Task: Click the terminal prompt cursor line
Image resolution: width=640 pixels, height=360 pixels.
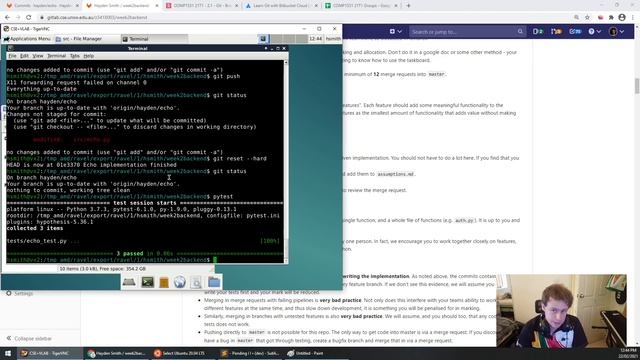Action: point(145,260)
